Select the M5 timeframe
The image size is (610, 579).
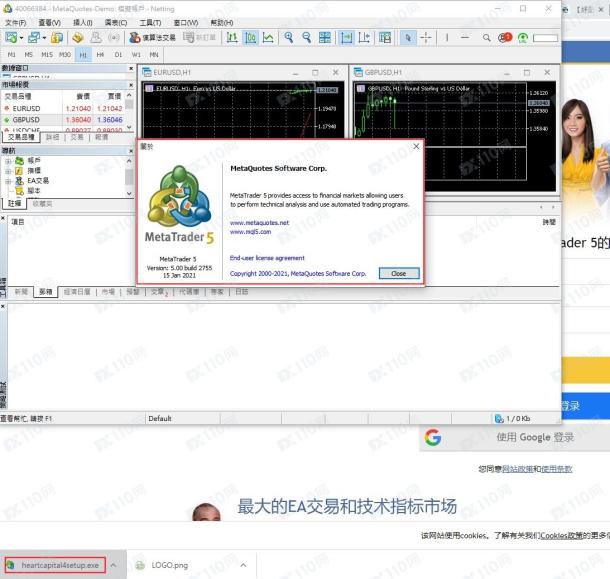[x=29, y=55]
